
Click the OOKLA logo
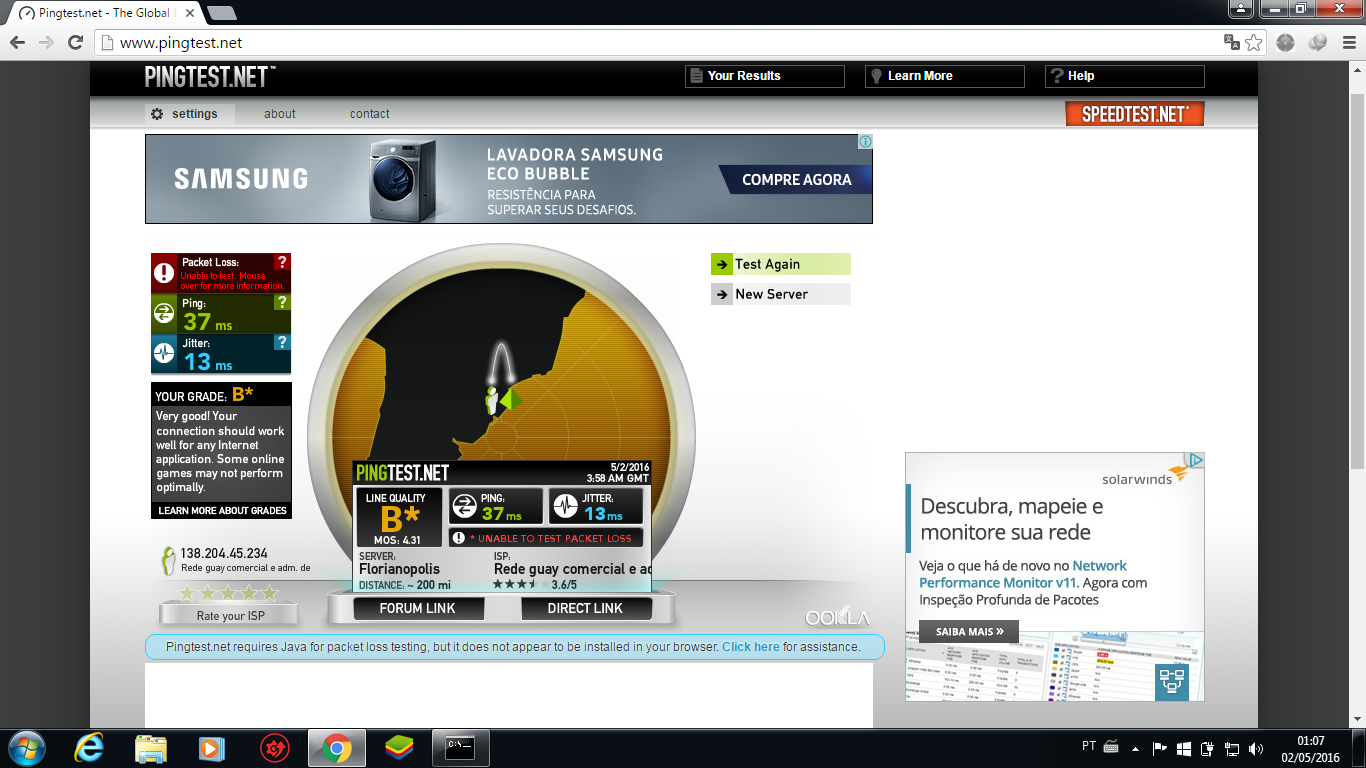pyautogui.click(x=838, y=617)
